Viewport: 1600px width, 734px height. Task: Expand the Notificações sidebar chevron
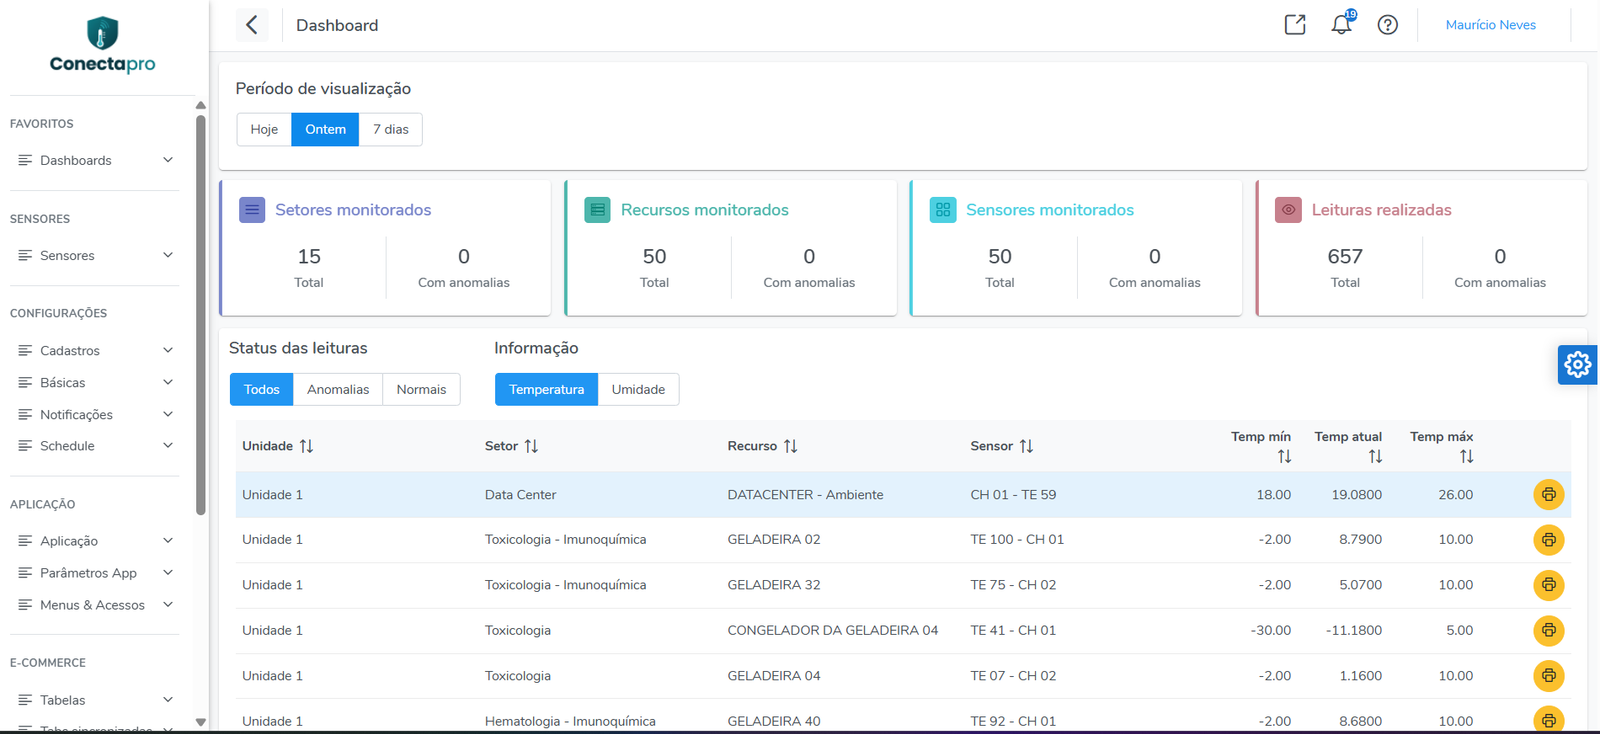168,414
